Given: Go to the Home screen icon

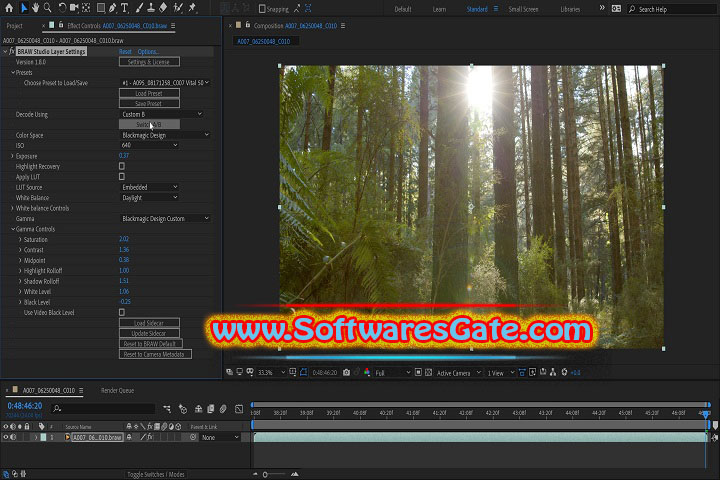Looking at the screenshot, I should click(9, 8).
